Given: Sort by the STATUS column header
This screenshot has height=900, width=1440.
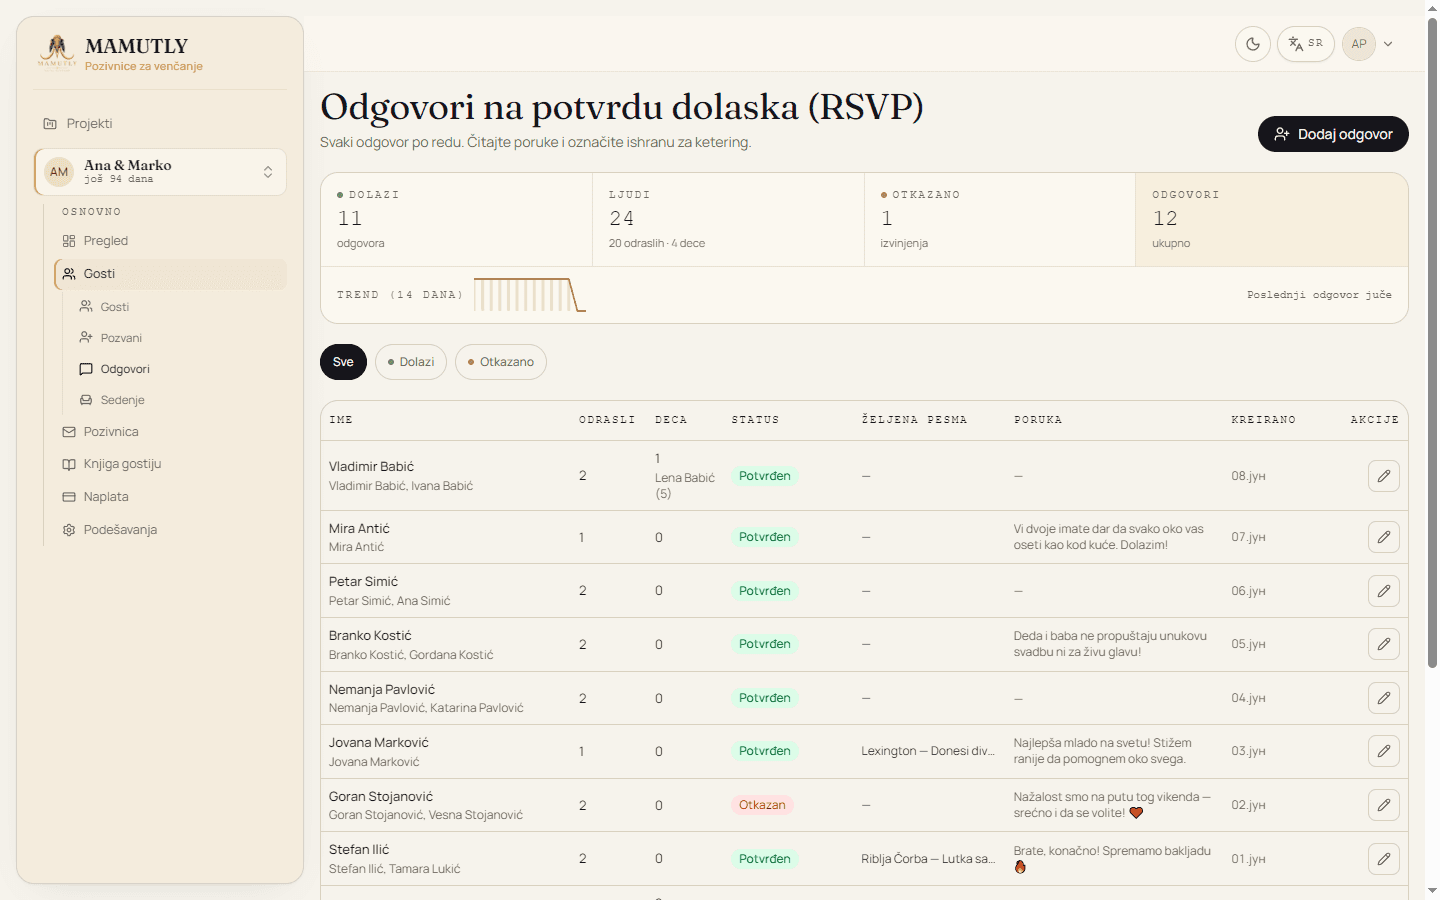Looking at the screenshot, I should tap(755, 420).
